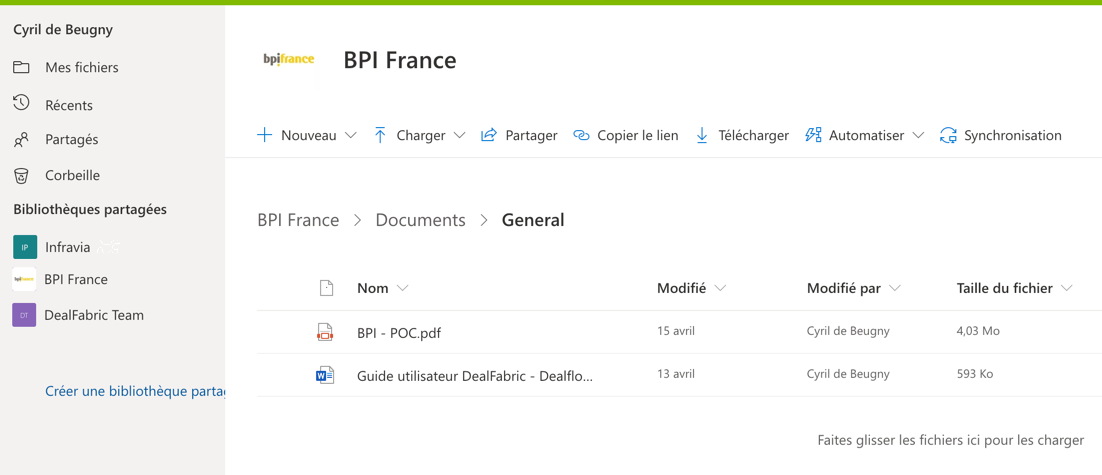
Task: Click the 593 Ko file size
Action: [x=975, y=374]
